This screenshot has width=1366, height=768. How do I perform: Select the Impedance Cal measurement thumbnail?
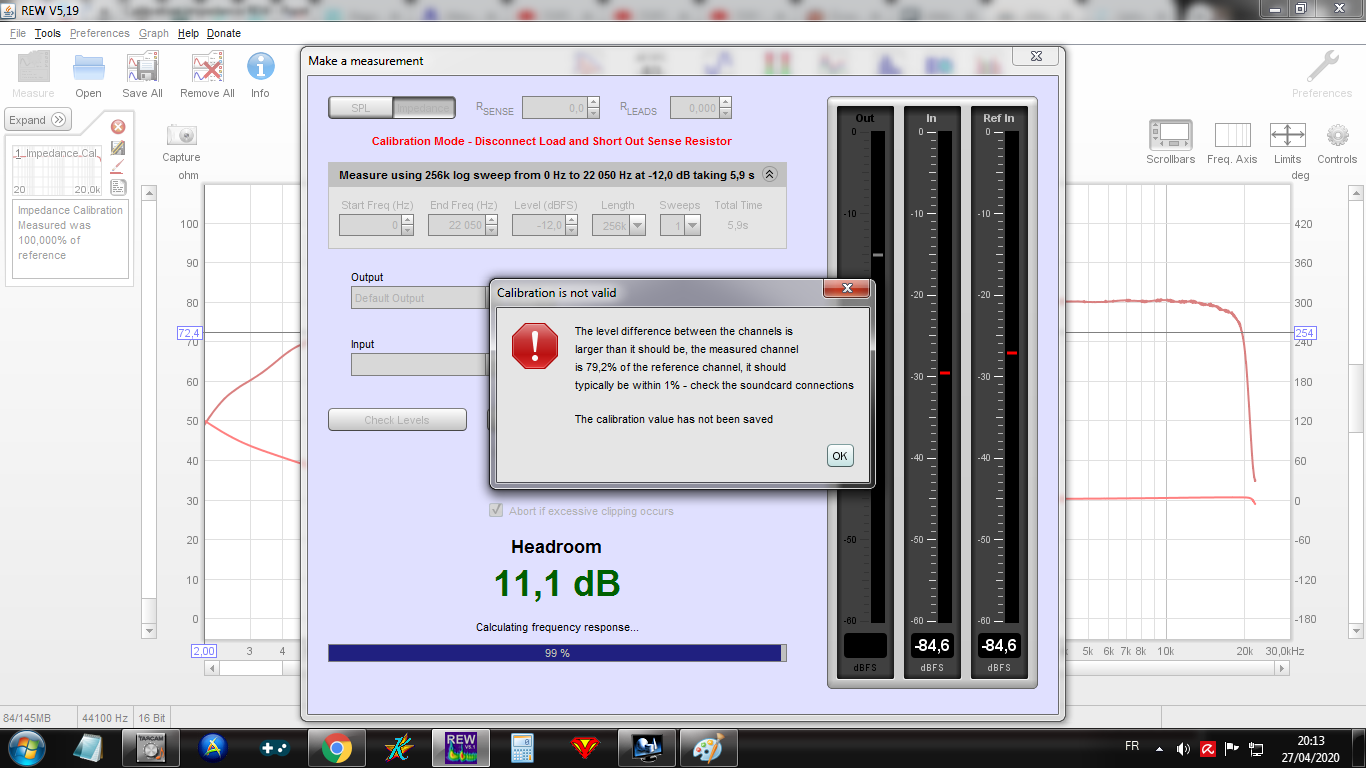coord(57,170)
